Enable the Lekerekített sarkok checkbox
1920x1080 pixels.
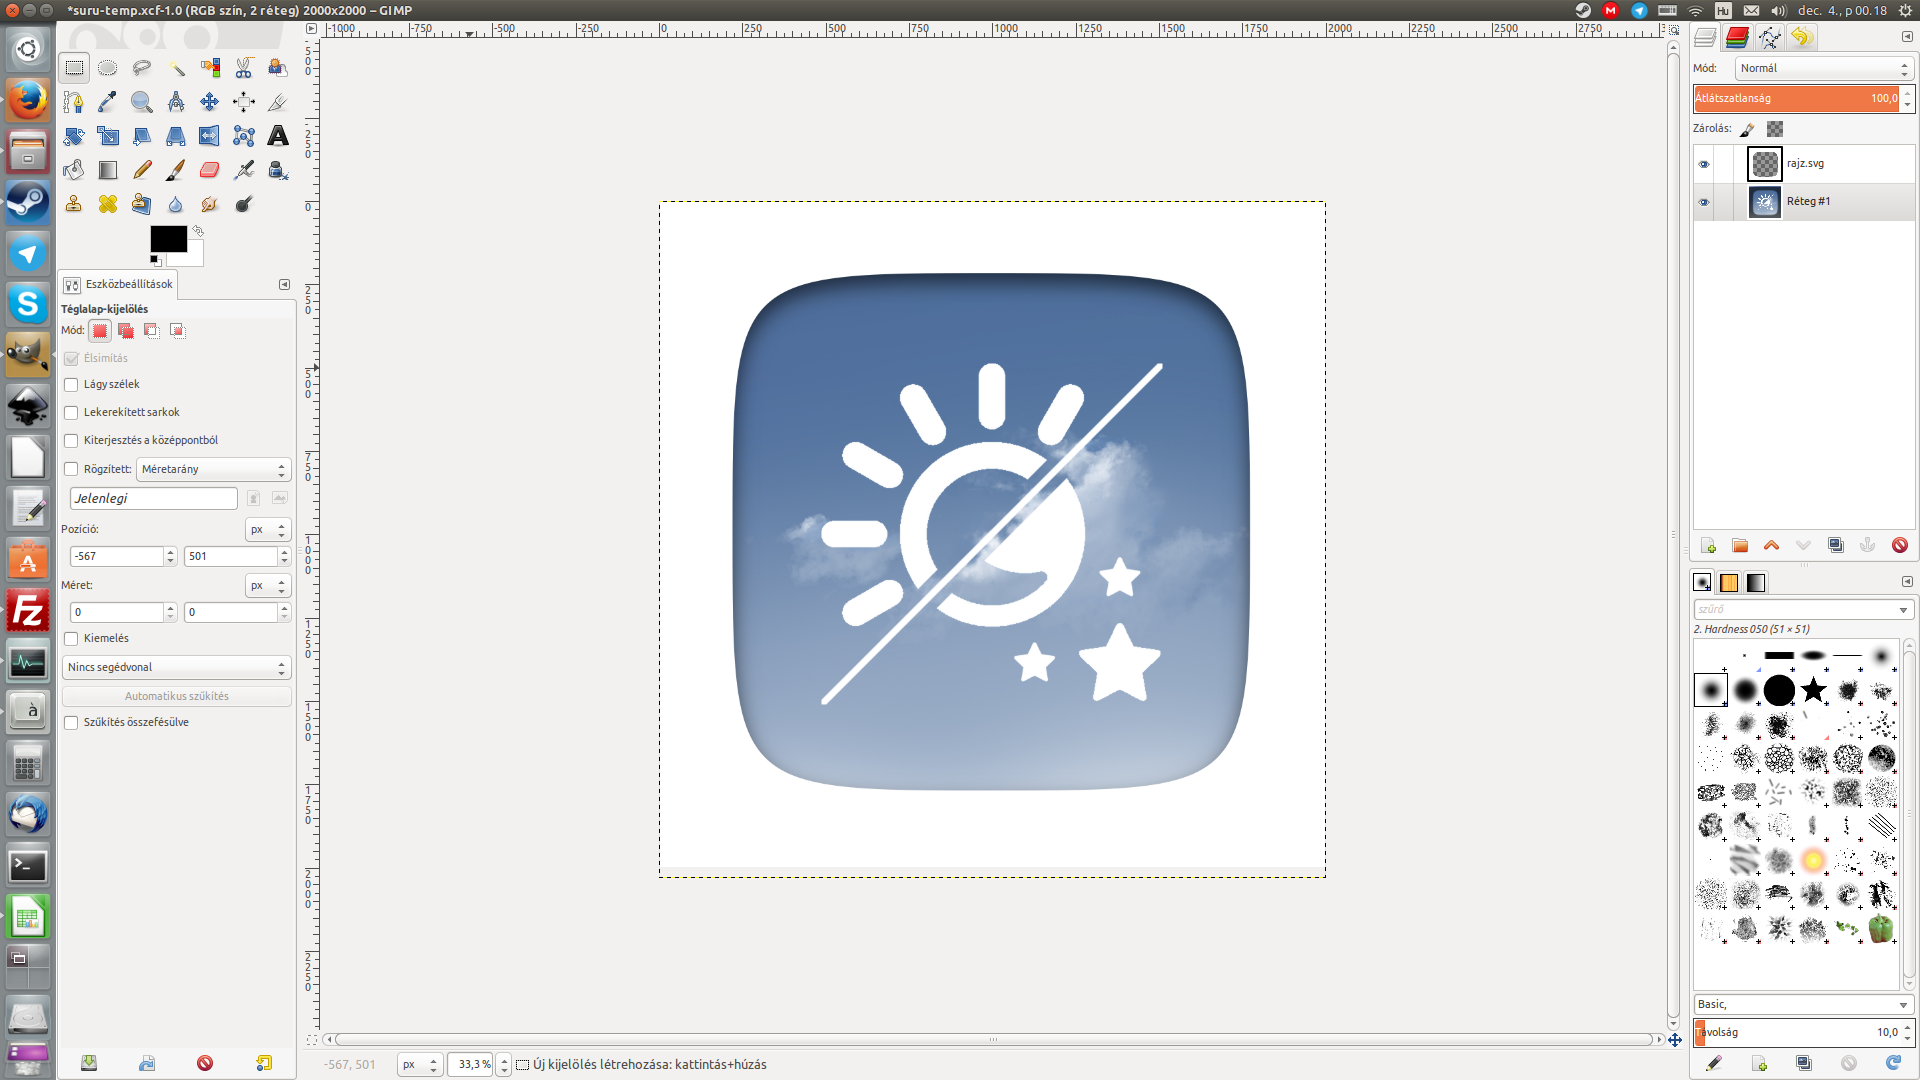coord(71,413)
